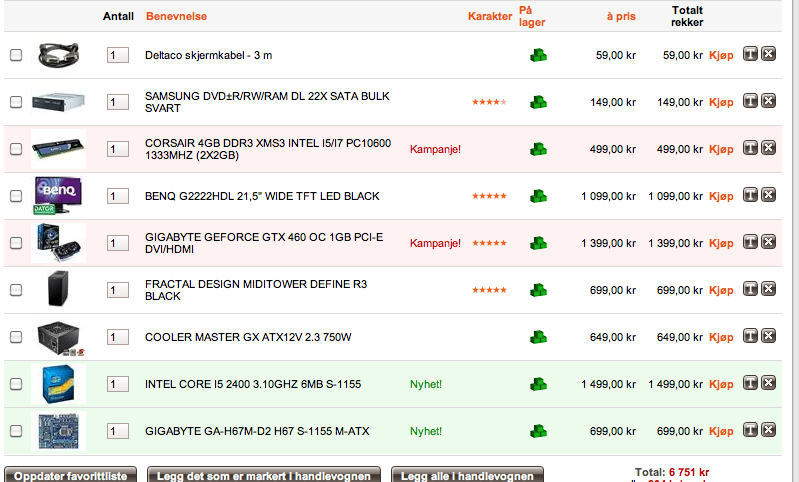The image size is (799, 482).
Task: Click Kjøp for Gigabyte GeForce GTX 460
Action: tap(721, 243)
